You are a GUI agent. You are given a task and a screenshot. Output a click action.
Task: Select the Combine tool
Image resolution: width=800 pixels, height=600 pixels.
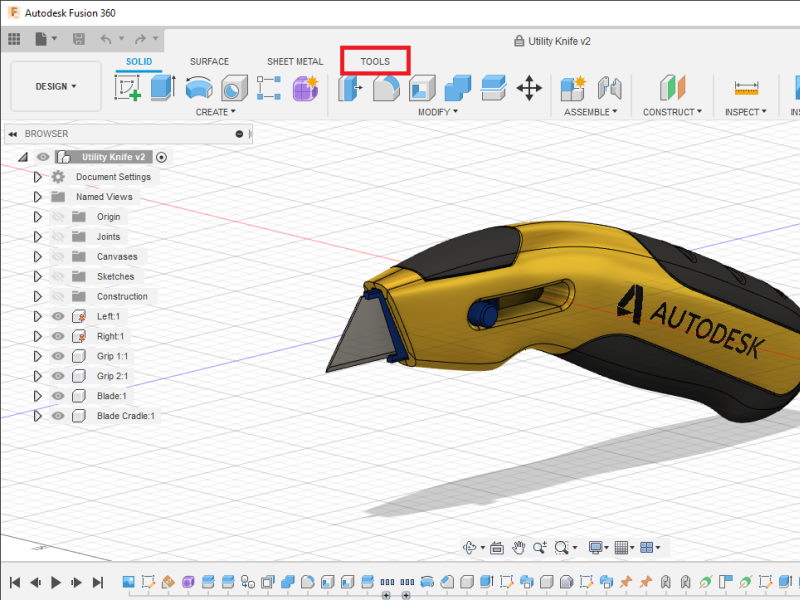click(458, 88)
